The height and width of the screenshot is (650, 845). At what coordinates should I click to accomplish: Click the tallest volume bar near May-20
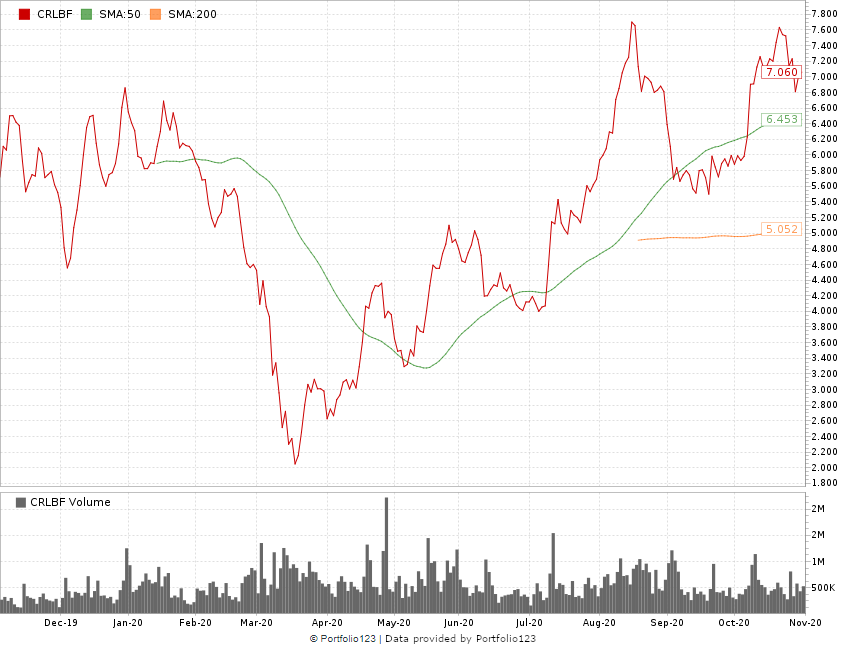point(386,555)
